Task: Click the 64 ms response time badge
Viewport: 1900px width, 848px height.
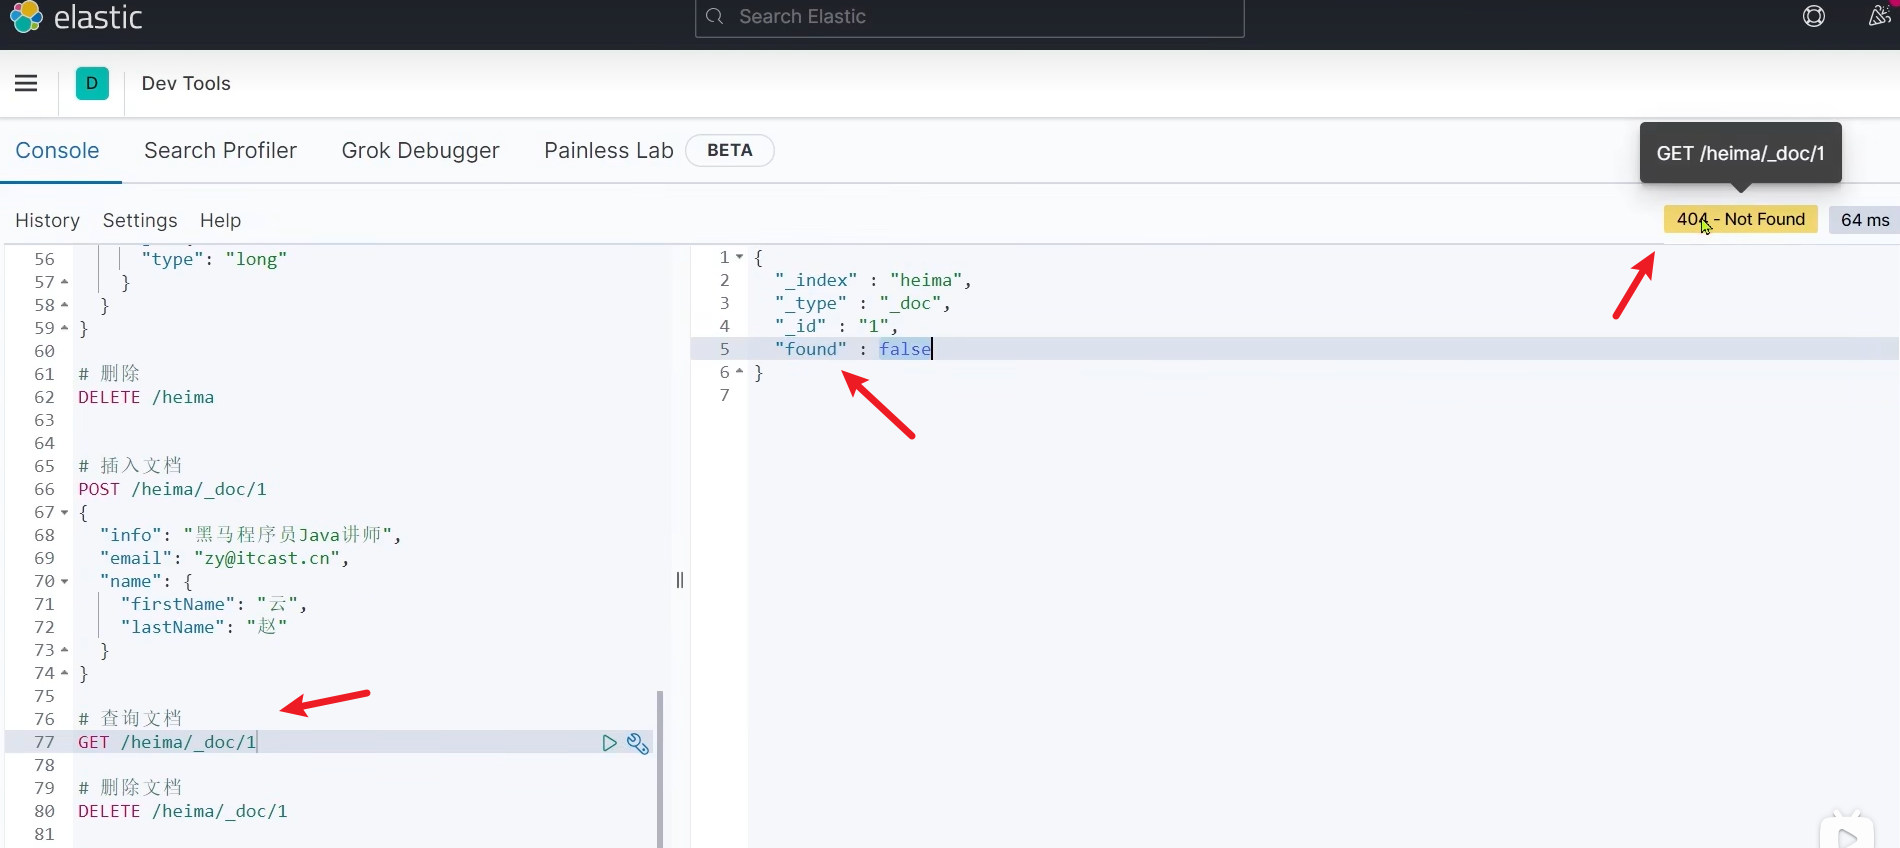Action: point(1865,219)
